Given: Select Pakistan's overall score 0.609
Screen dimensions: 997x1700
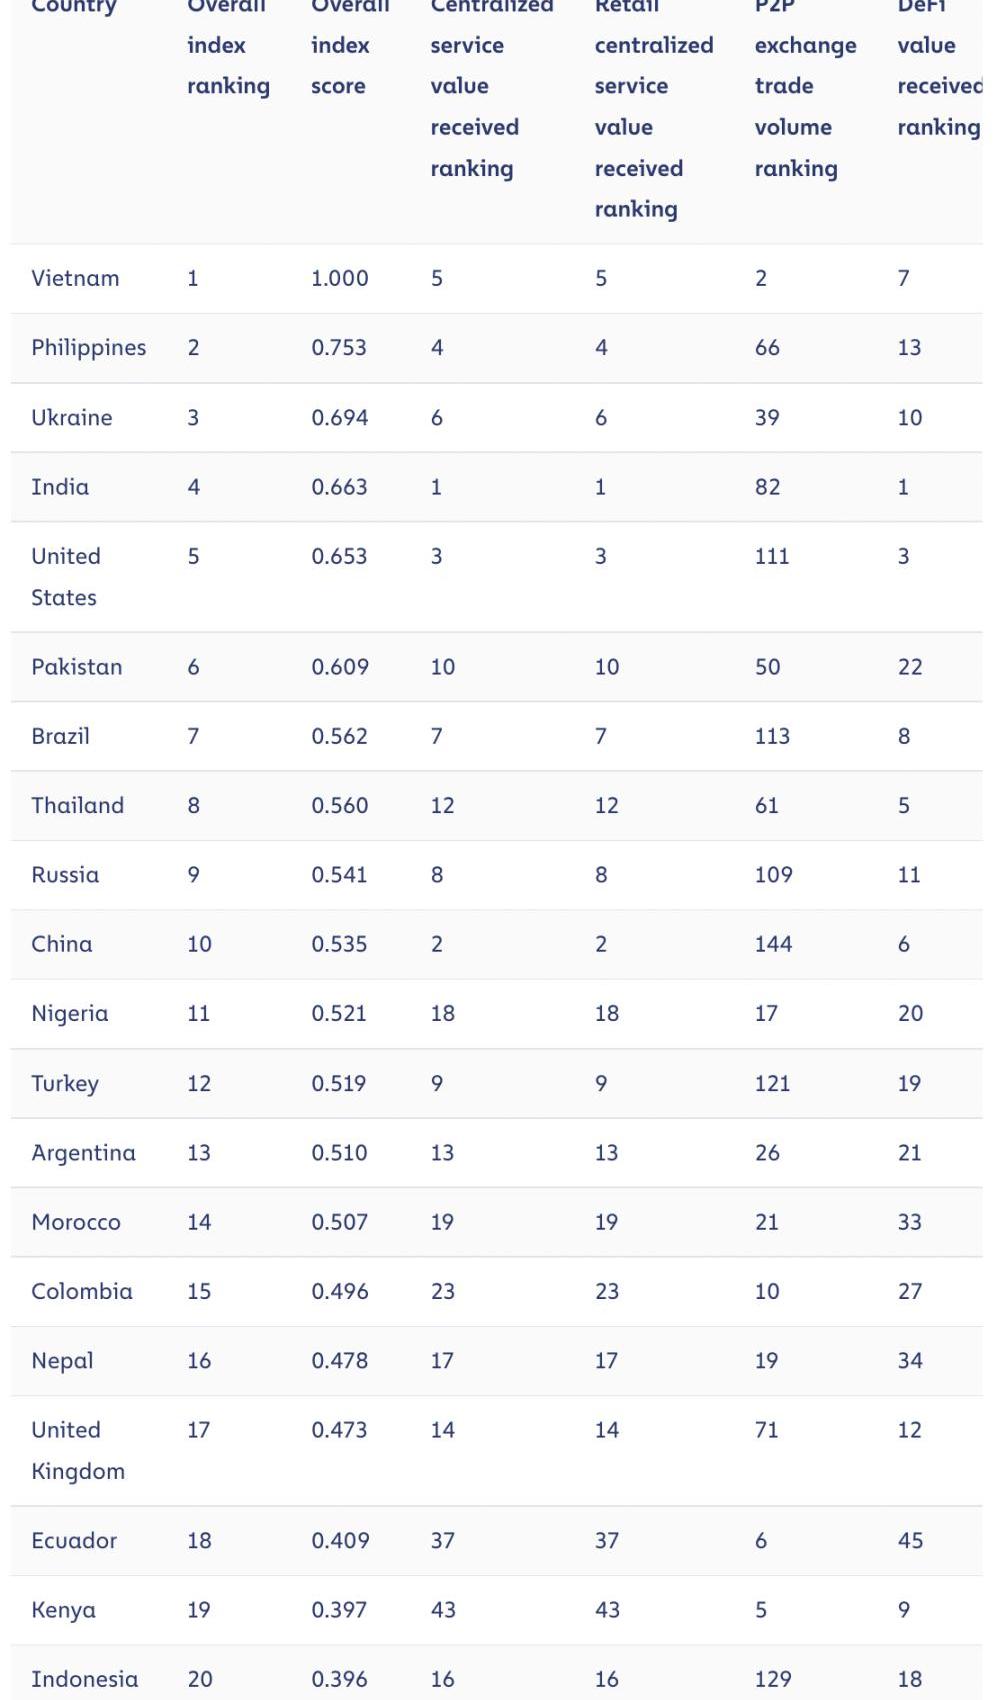Looking at the screenshot, I should pos(339,667).
